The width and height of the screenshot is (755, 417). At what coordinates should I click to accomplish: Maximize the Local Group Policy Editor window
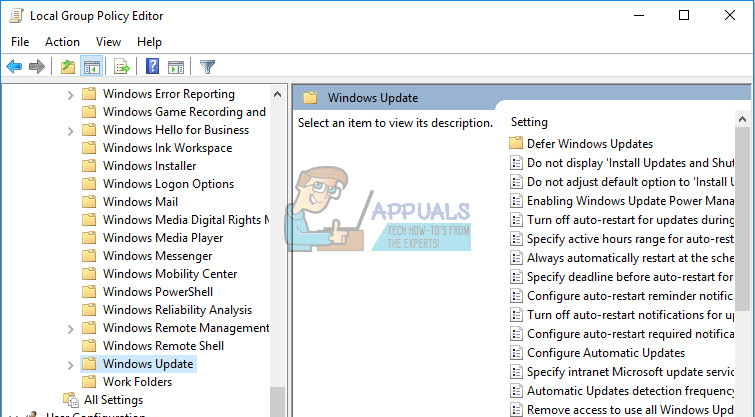click(x=684, y=15)
